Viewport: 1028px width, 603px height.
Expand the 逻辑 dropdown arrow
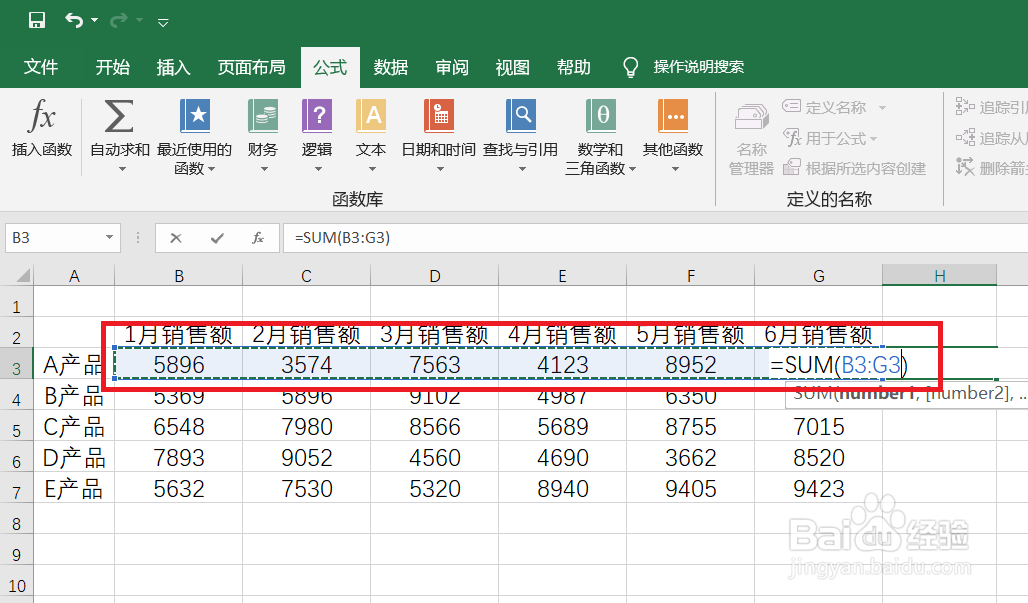(318, 169)
